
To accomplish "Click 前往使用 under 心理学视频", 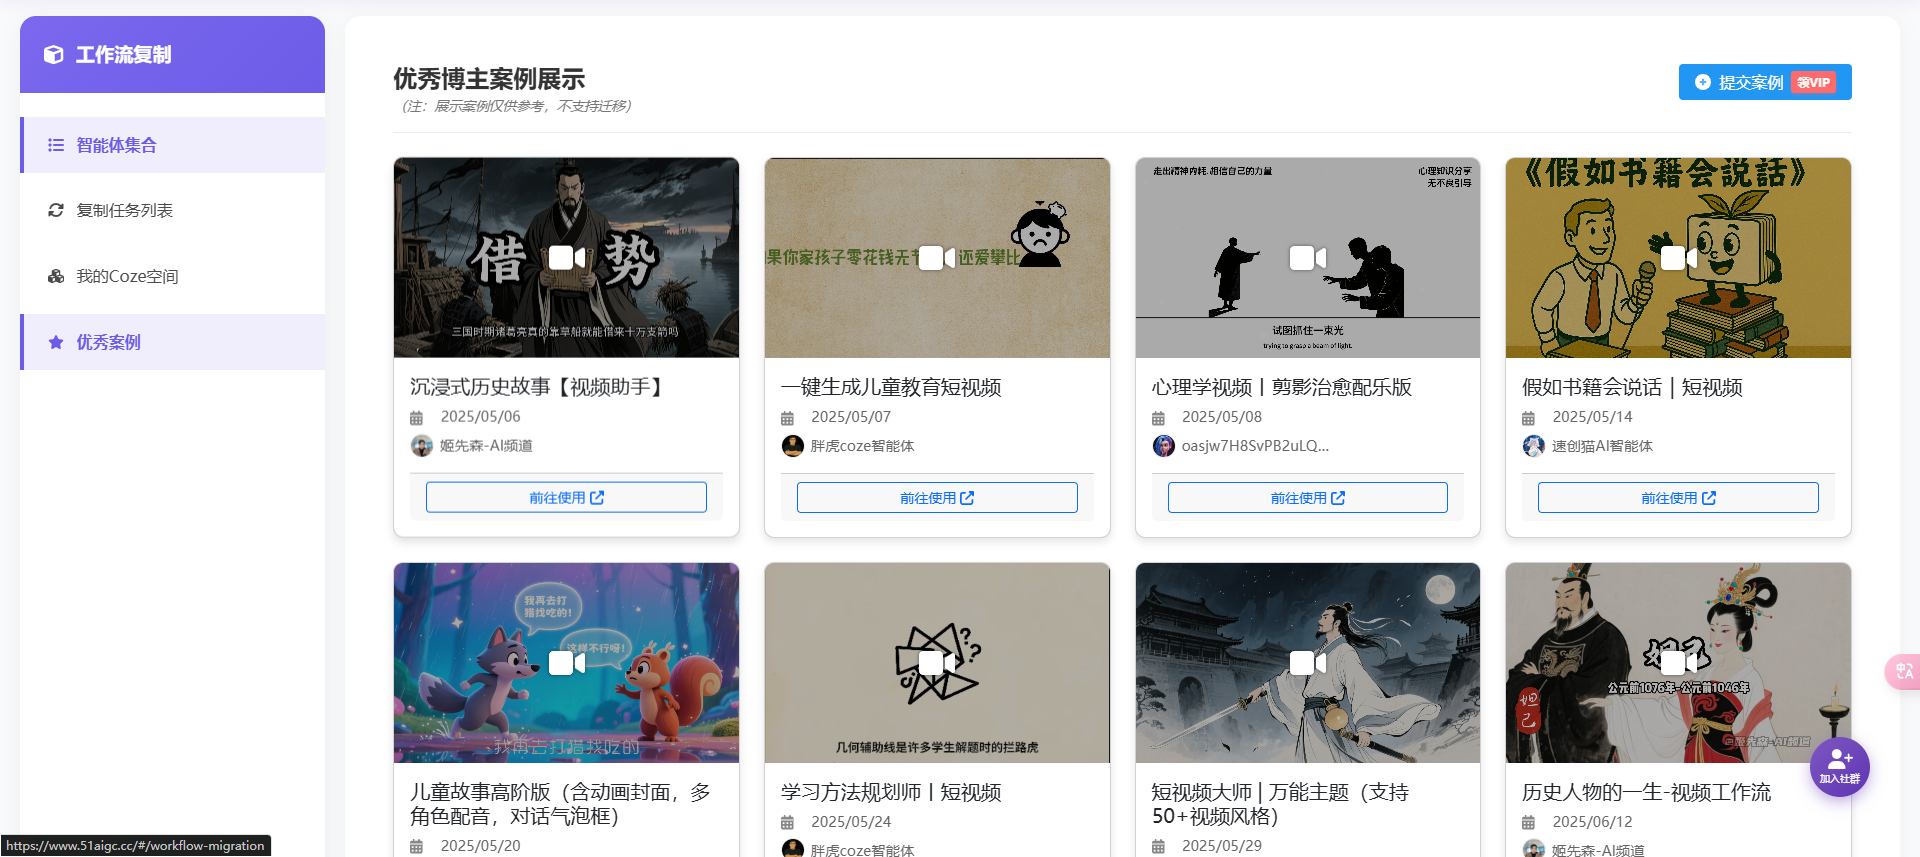I will tap(1308, 497).
